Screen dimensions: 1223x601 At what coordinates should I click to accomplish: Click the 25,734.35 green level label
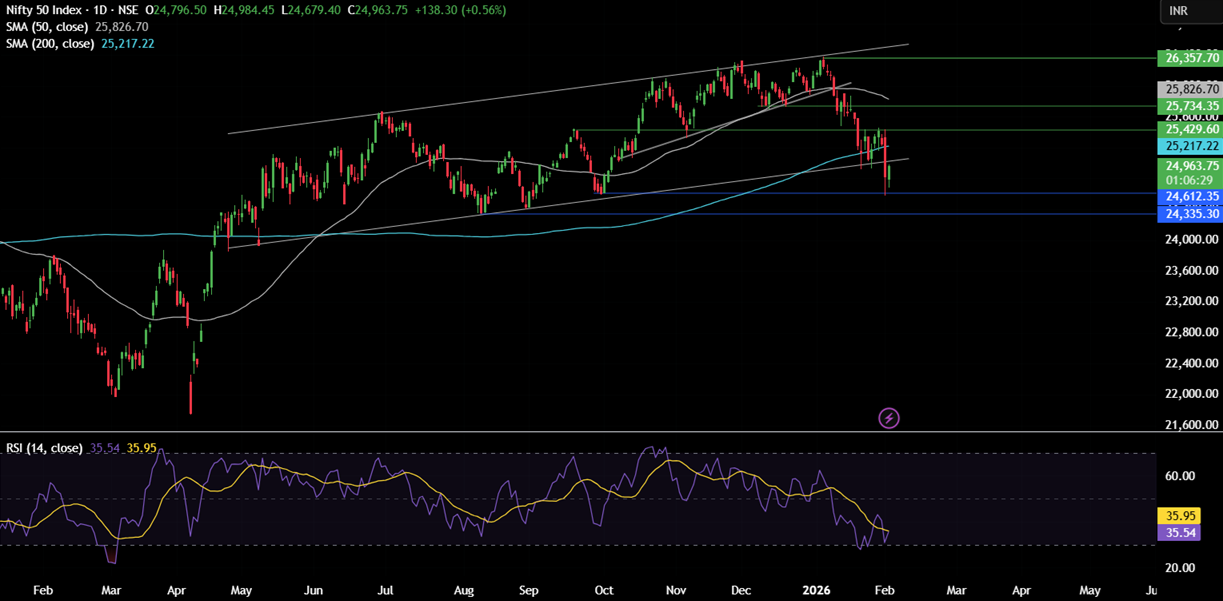[1189, 106]
